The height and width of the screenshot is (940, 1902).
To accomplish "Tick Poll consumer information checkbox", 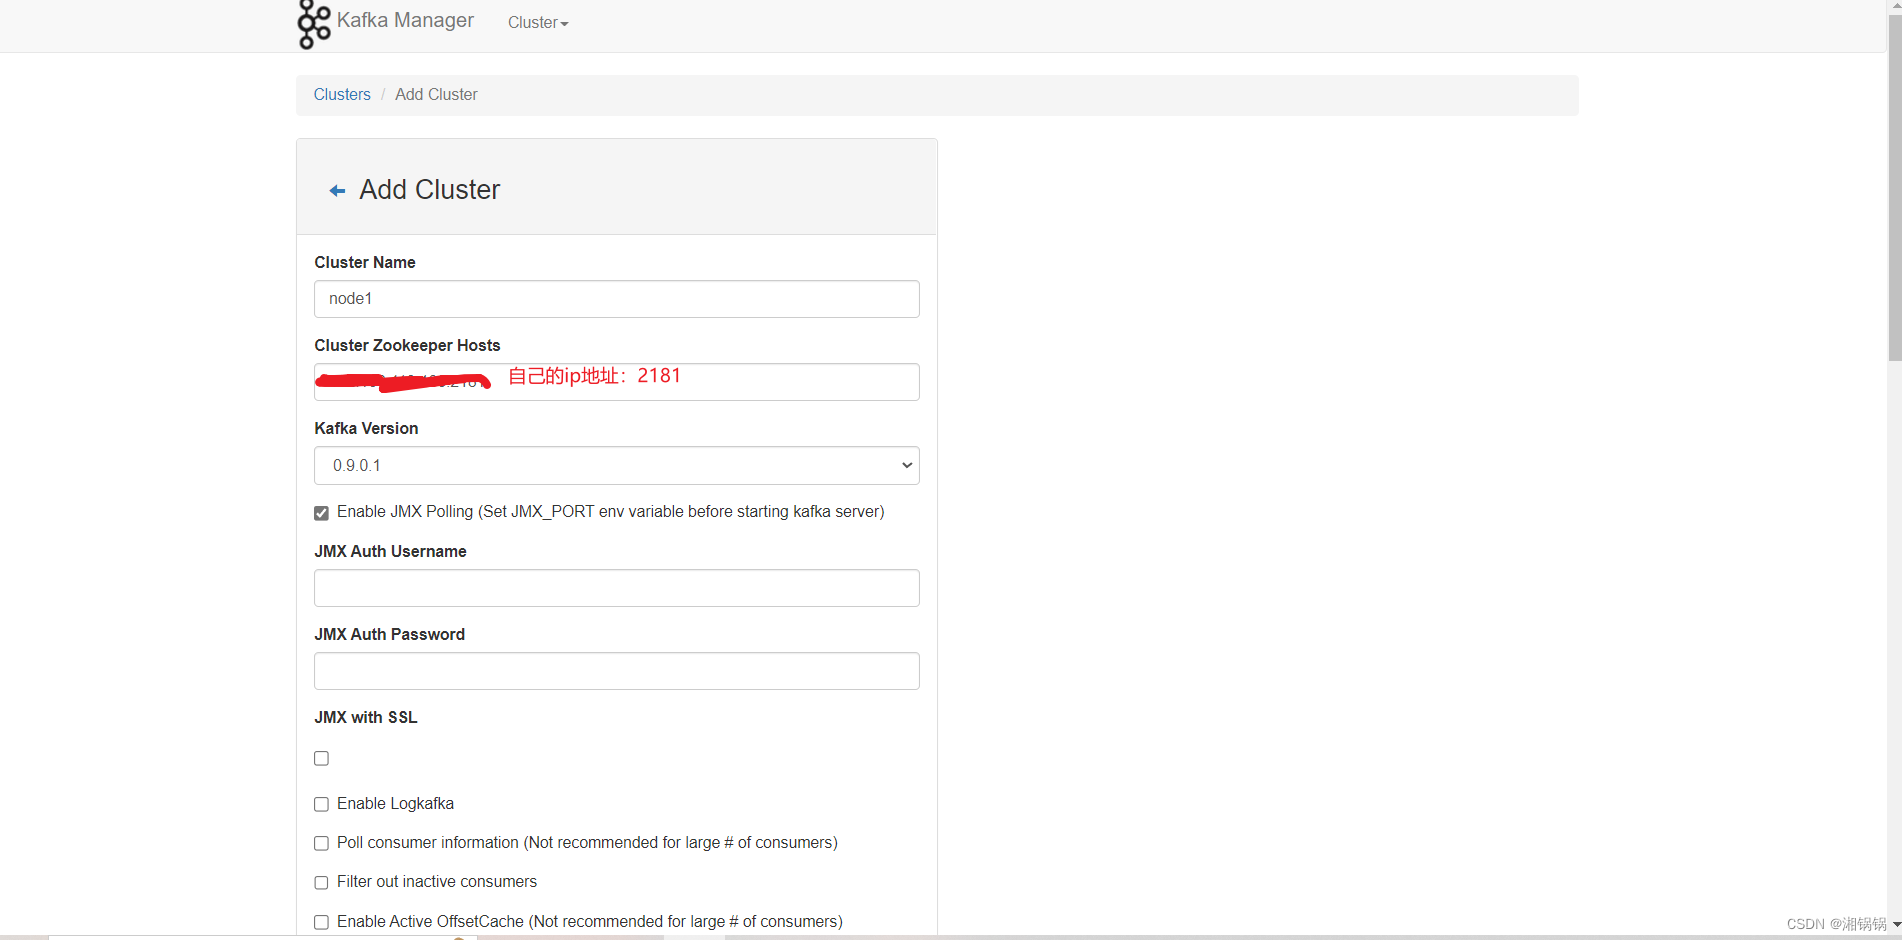I will [321, 843].
